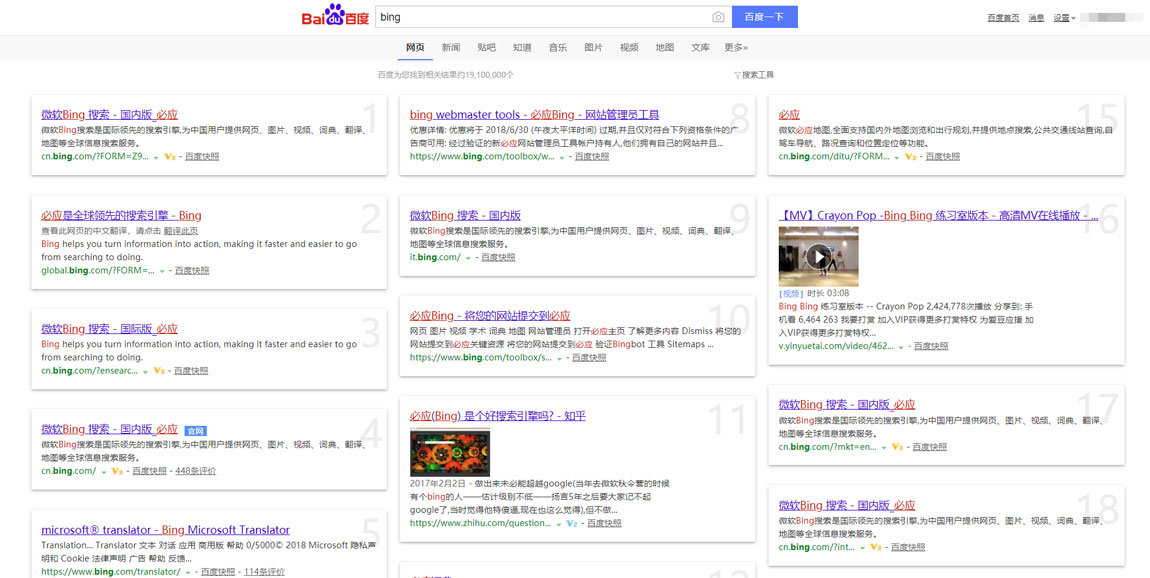Viewport: 1150px width, 578px height.
Task: Play the Crayon Pop MV video thumbnail
Action: click(821, 256)
